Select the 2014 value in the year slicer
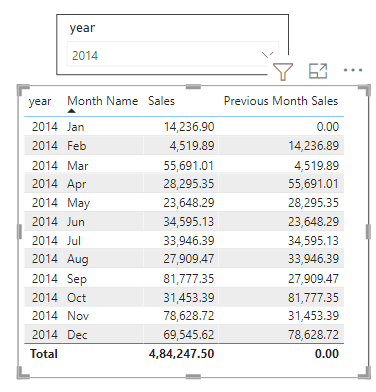The width and height of the screenshot is (376, 392). pos(85,55)
